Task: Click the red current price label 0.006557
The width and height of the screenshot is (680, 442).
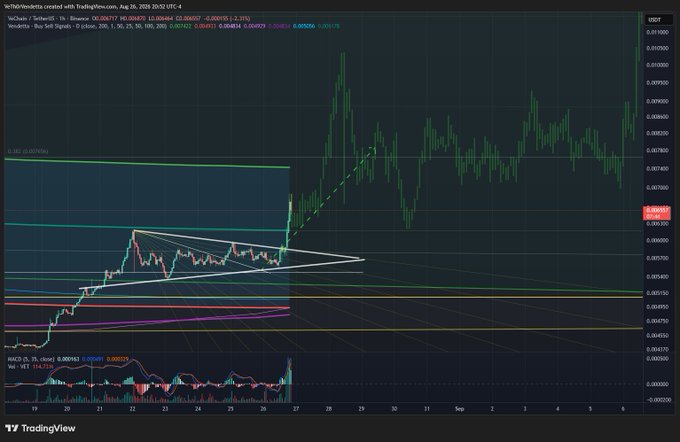Action: coord(658,213)
